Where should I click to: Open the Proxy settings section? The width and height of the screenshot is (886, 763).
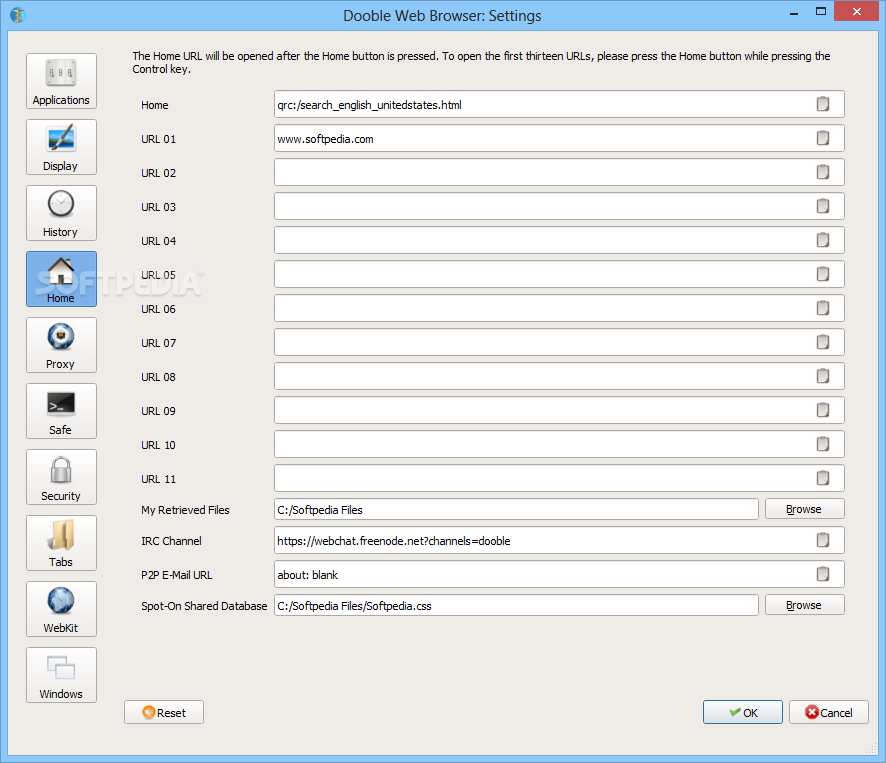point(61,345)
